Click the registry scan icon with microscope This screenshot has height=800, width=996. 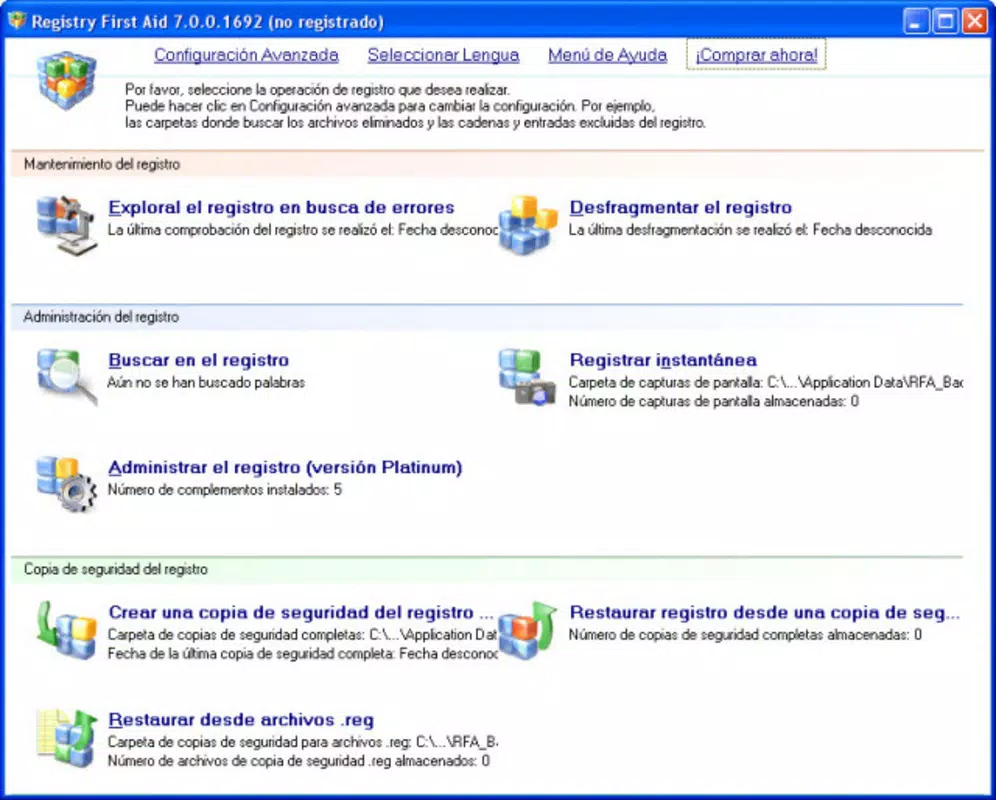coord(67,225)
